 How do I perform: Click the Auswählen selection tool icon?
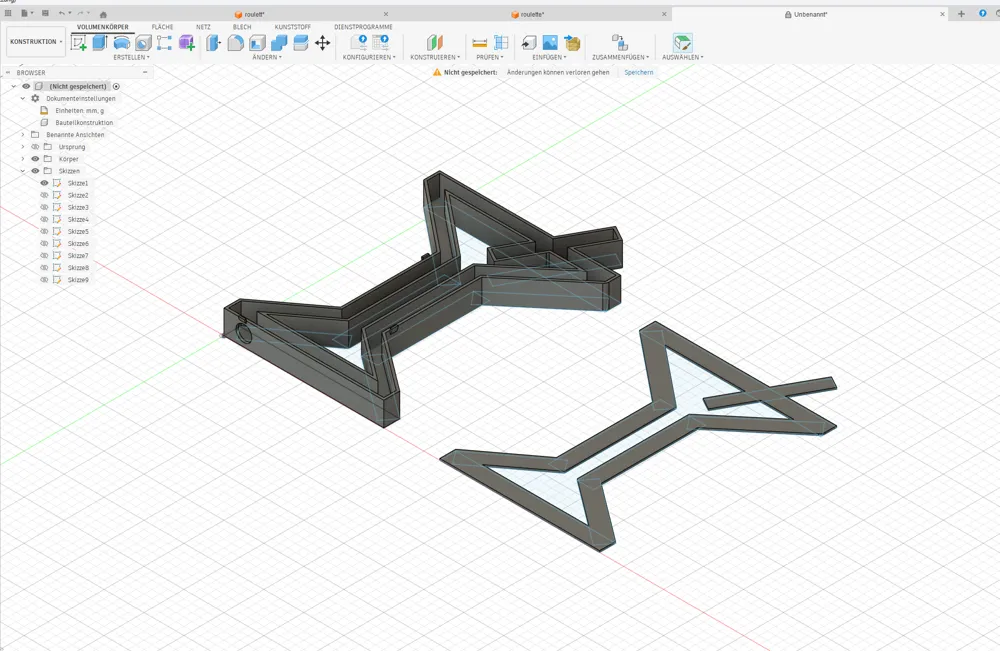pos(682,43)
